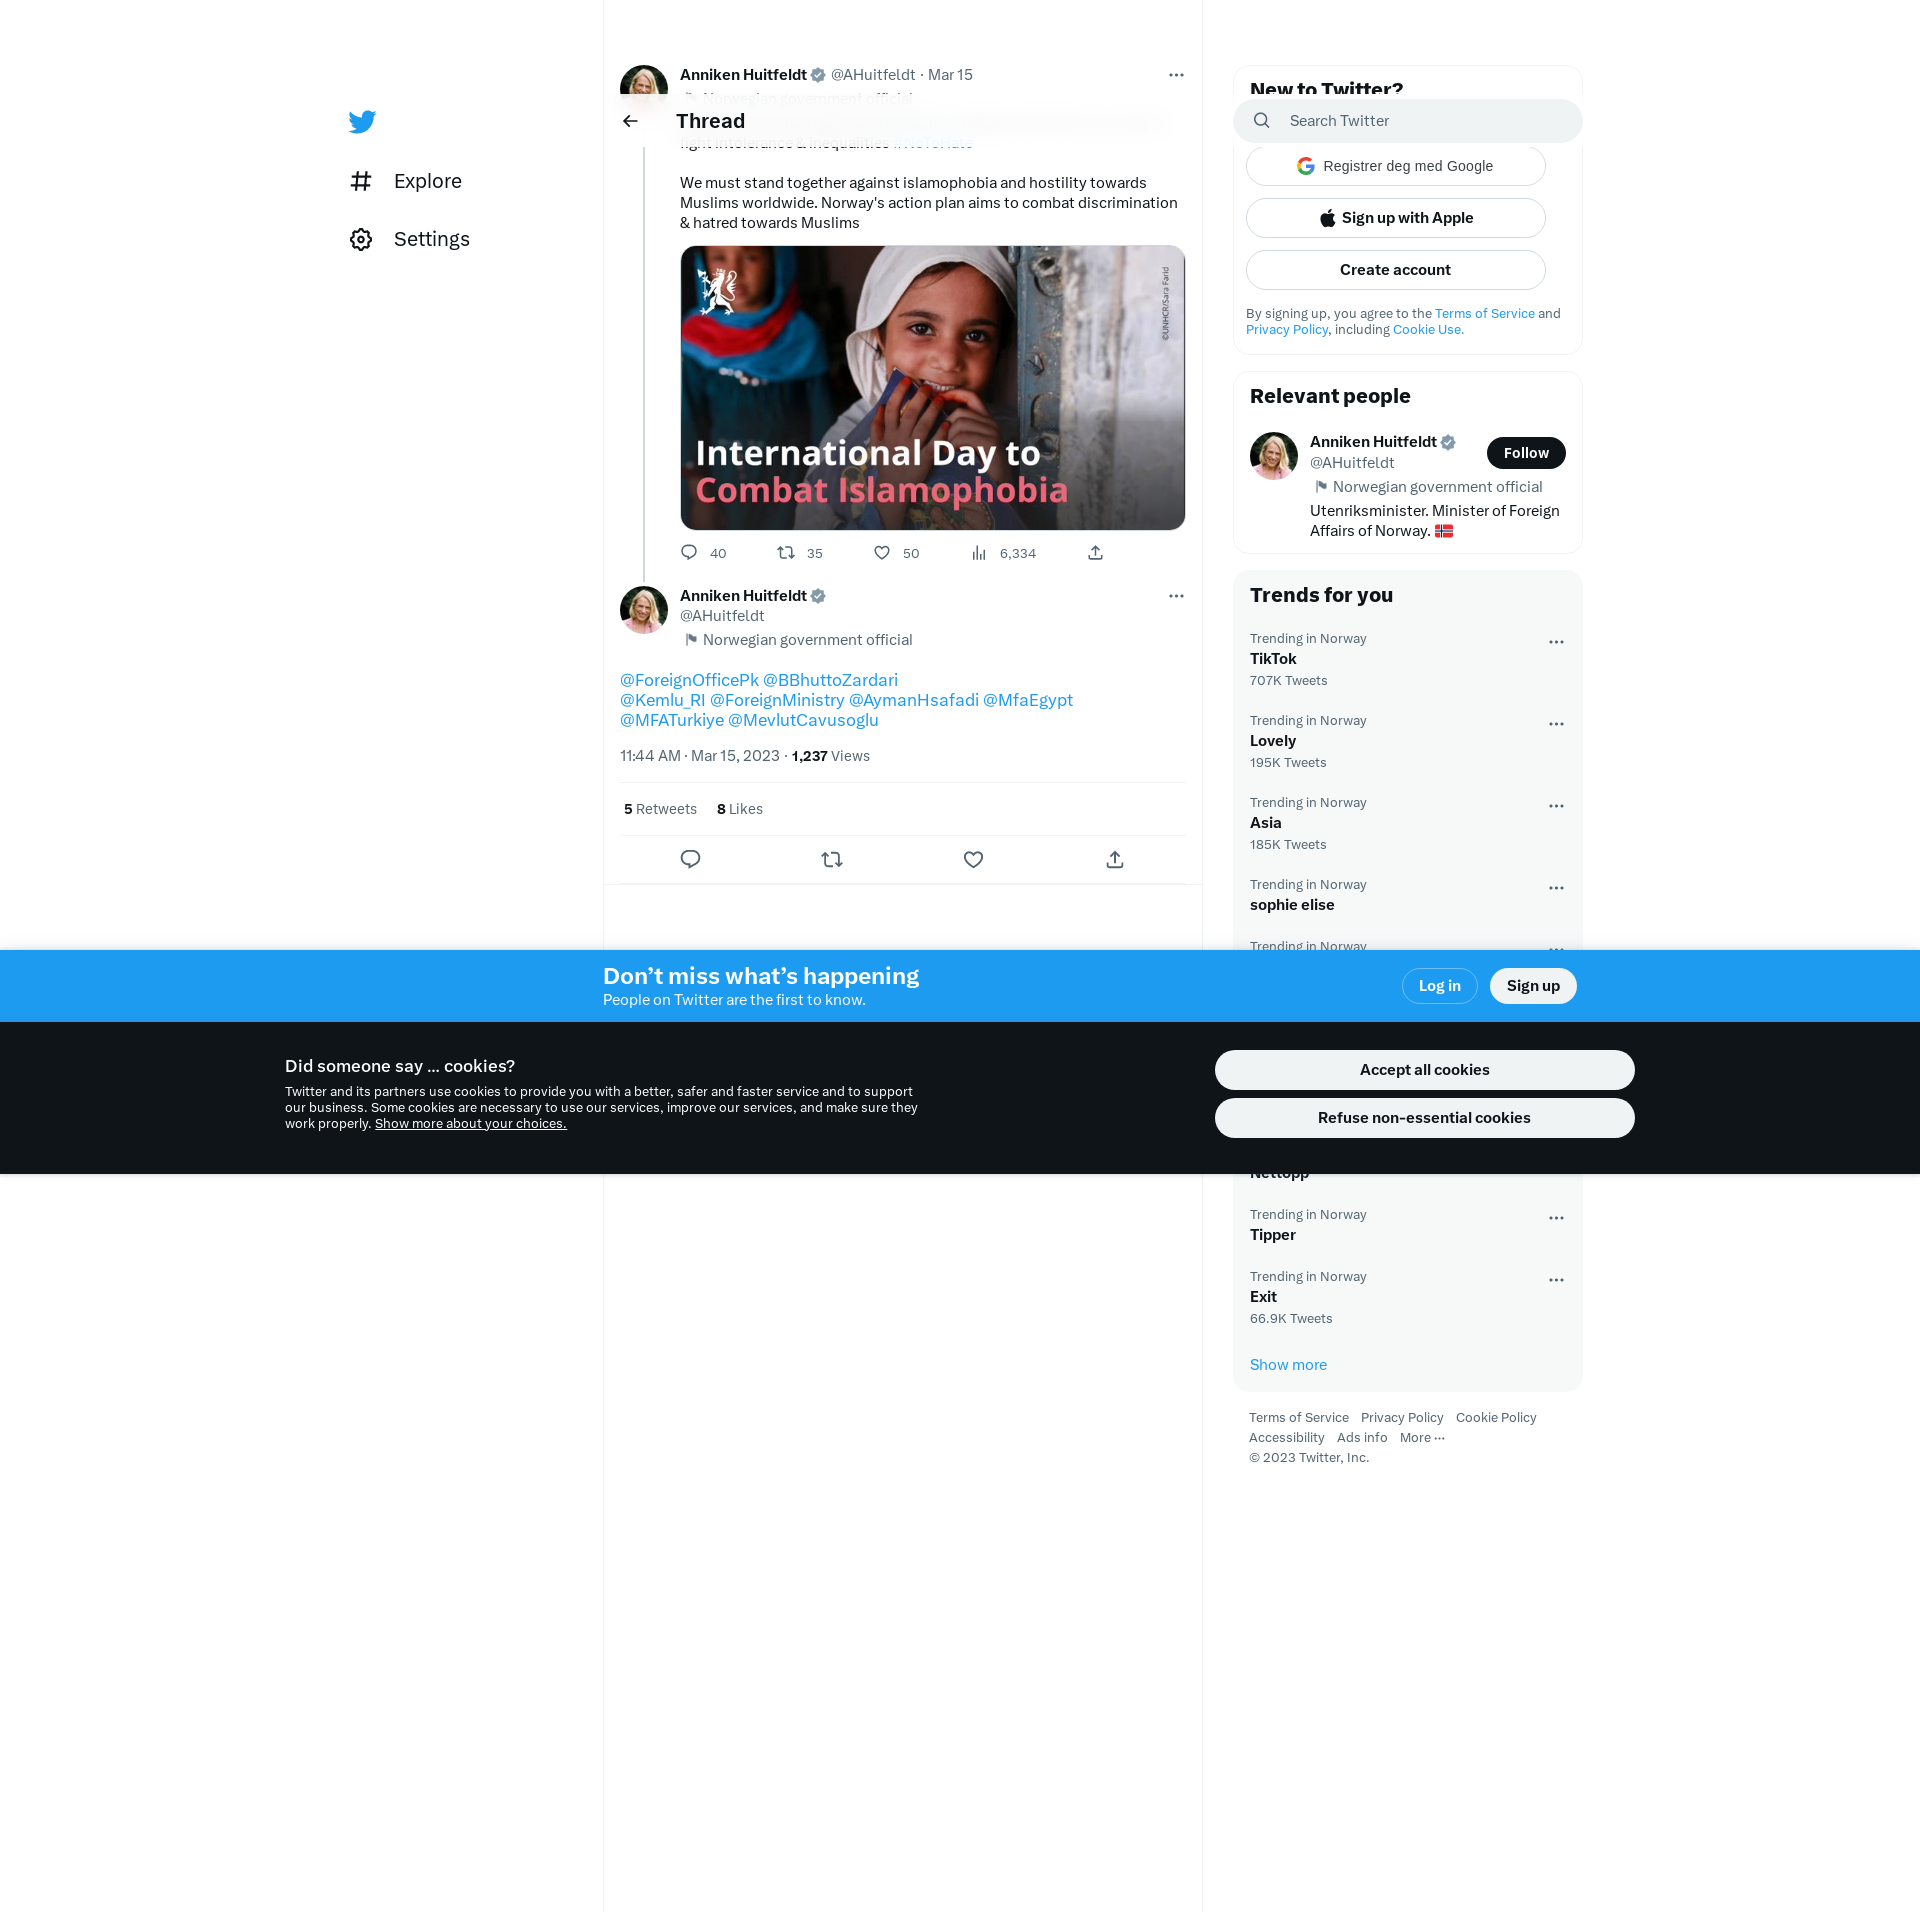Open Settings from the sidebar
This screenshot has width=1920, height=1912.
click(410, 239)
